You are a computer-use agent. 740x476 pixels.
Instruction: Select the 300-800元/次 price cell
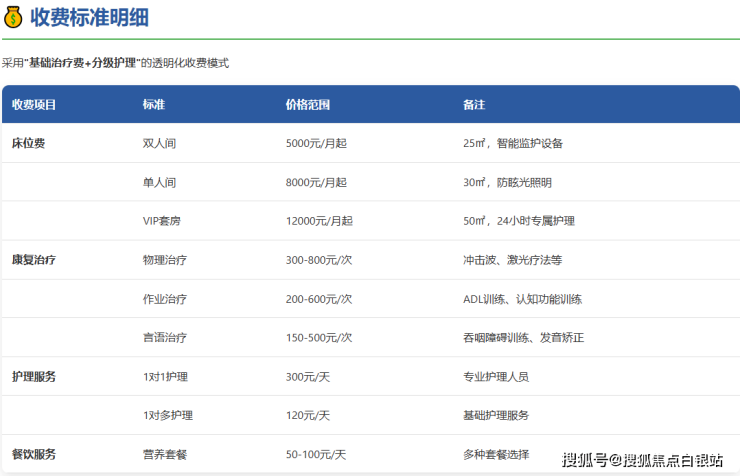click(318, 260)
